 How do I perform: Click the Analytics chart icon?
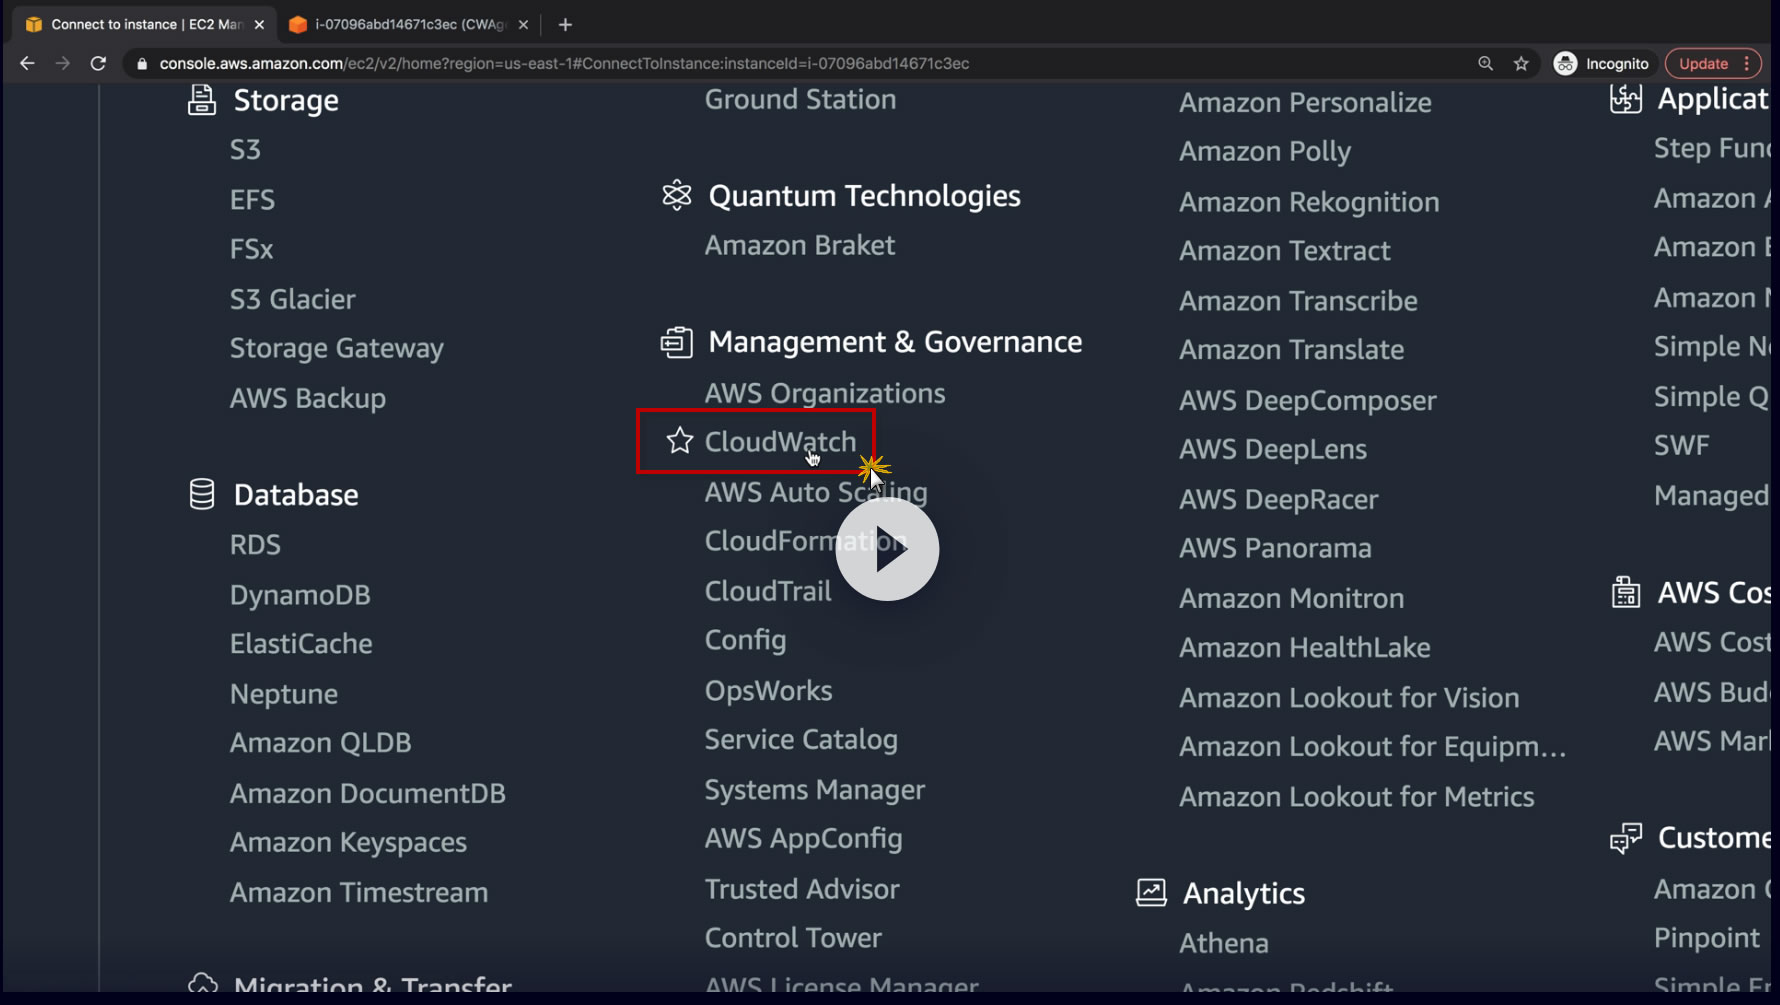coord(1151,892)
